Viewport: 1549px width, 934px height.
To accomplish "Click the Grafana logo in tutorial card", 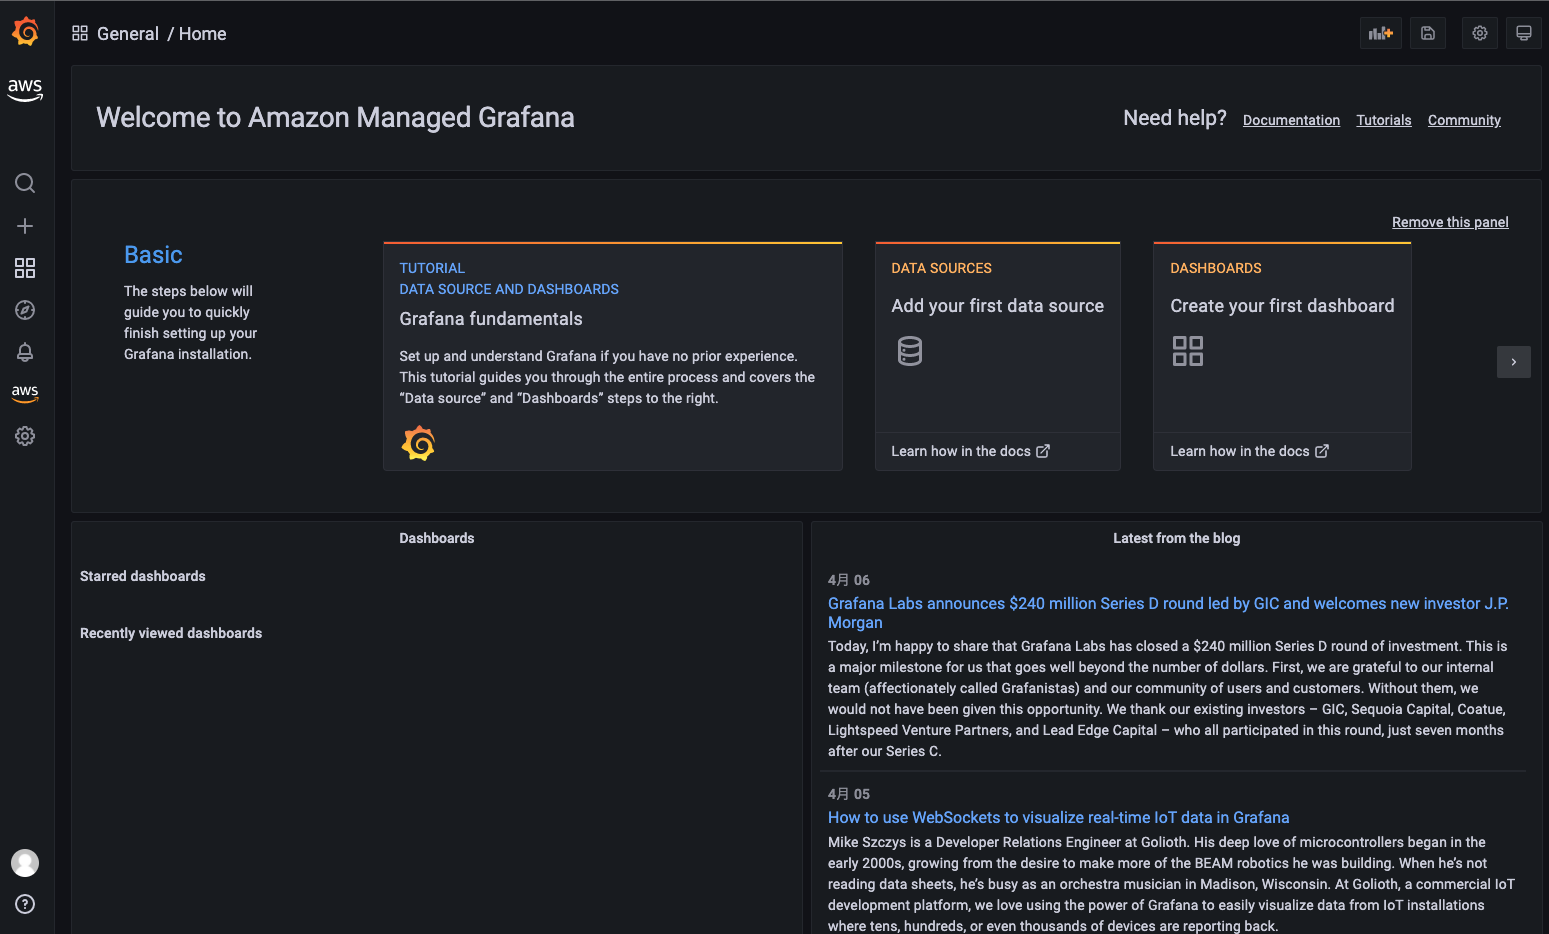I will point(418,443).
